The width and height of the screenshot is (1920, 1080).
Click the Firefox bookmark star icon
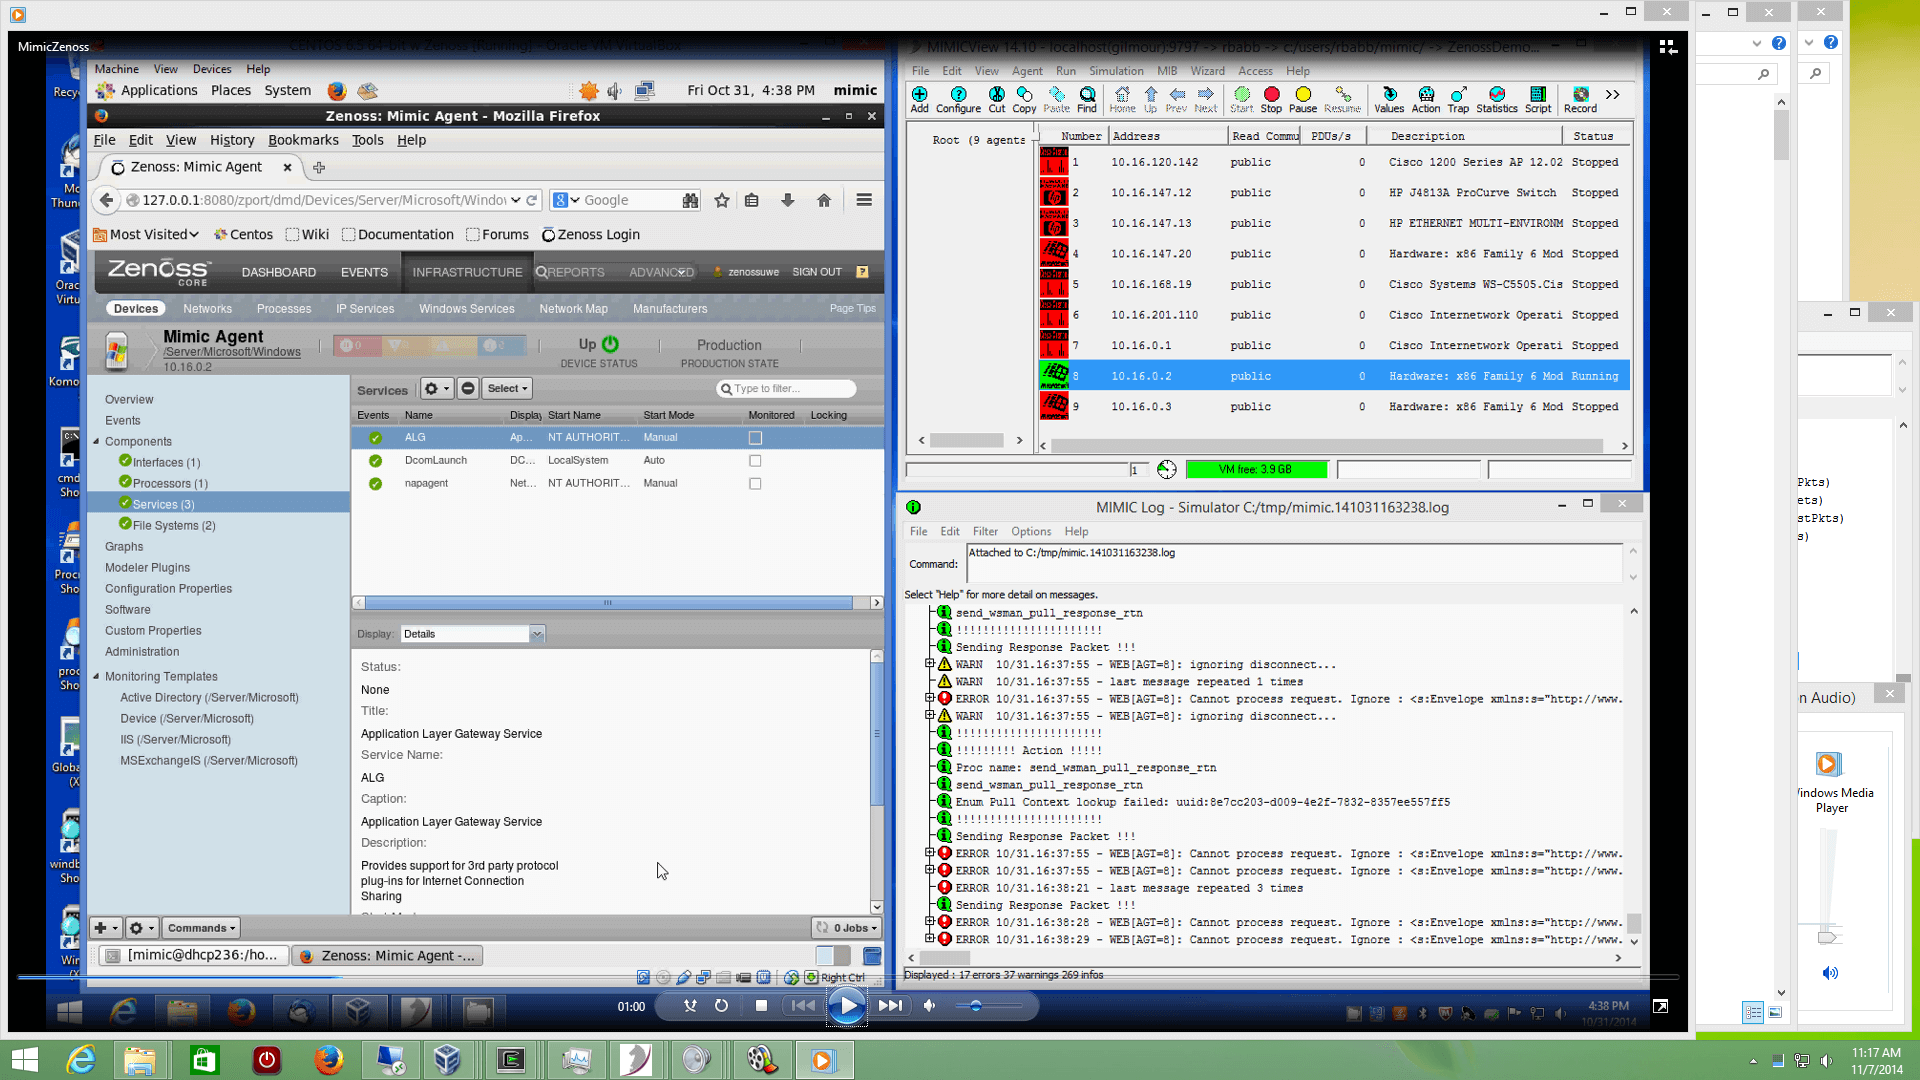[x=722, y=200]
